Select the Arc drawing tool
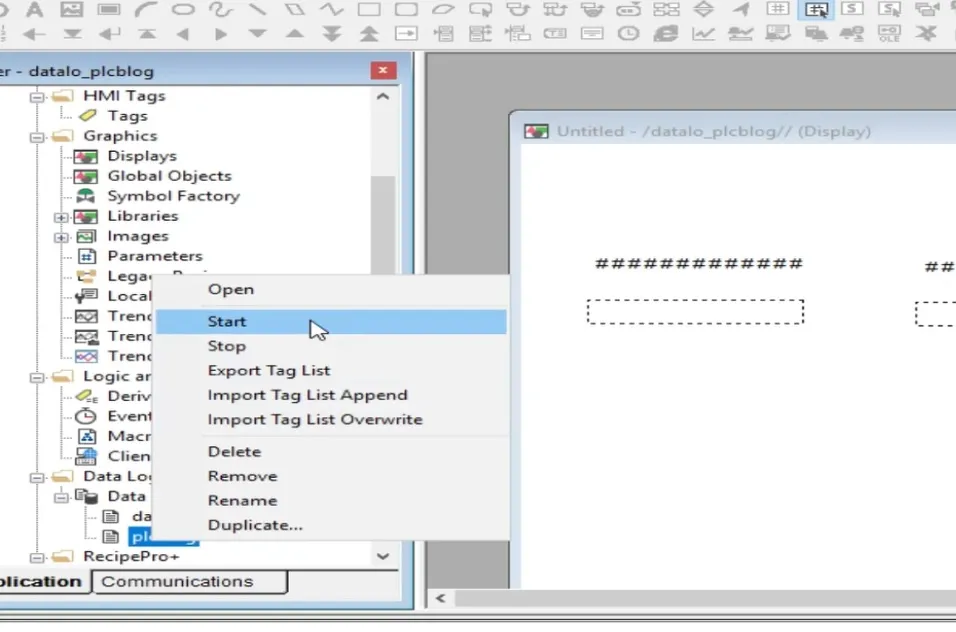The image size is (956, 632). click(146, 9)
